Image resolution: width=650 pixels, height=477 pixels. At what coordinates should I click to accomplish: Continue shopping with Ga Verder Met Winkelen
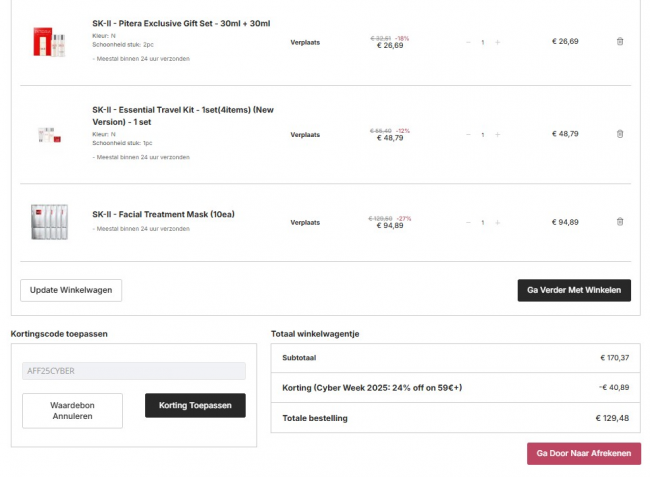pyautogui.click(x=573, y=290)
